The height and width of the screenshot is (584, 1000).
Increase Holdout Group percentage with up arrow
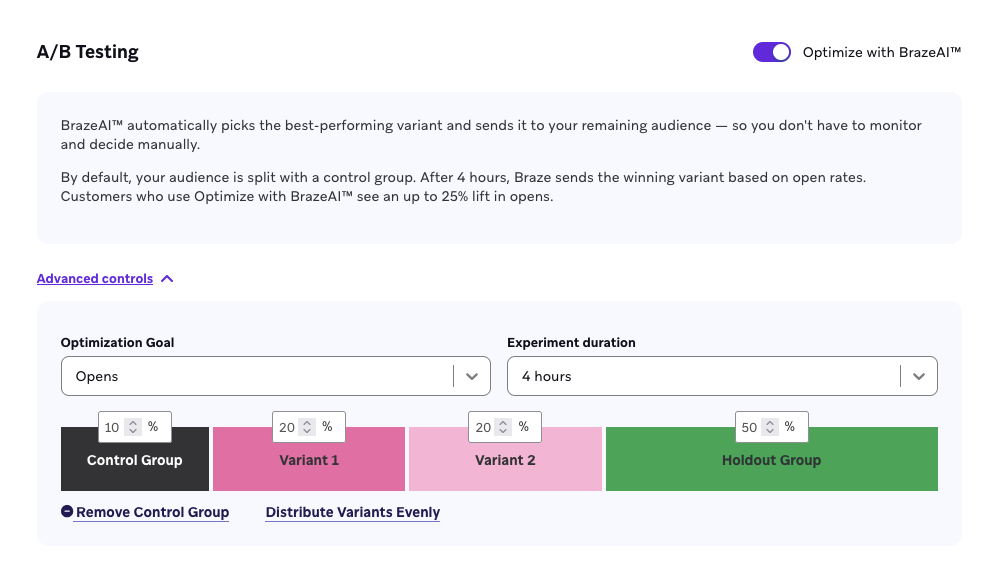point(770,423)
